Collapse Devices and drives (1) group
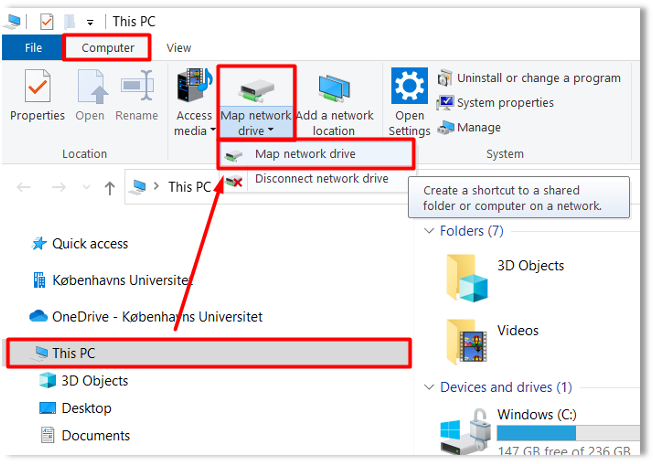This screenshot has width=654, height=464. pos(429,387)
